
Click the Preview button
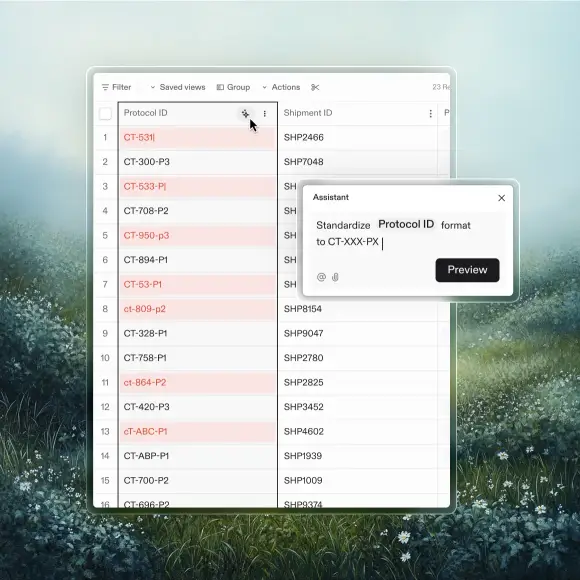coord(468,270)
